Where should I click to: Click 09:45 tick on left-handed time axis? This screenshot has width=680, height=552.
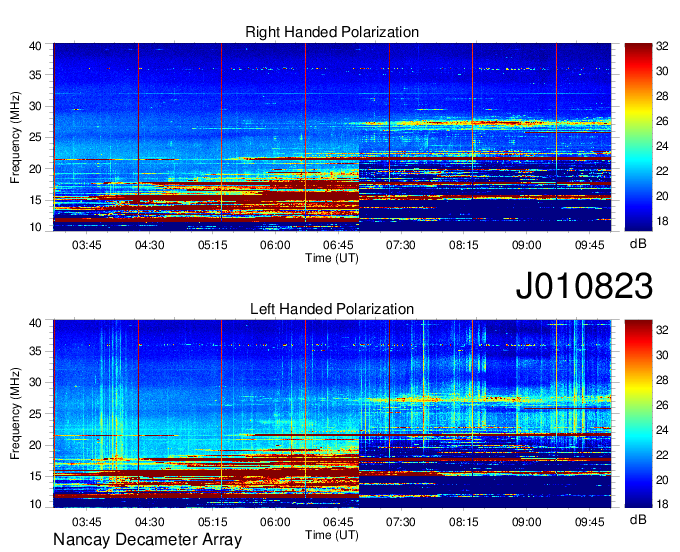(x=589, y=522)
